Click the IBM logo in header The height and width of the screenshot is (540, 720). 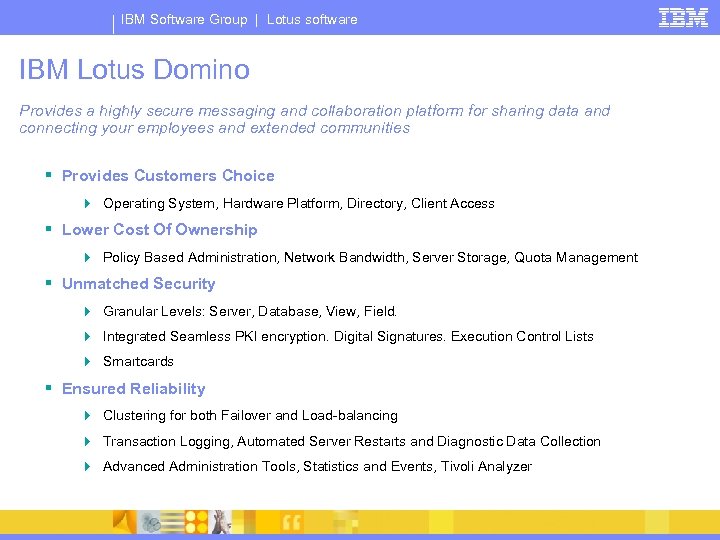click(x=683, y=18)
